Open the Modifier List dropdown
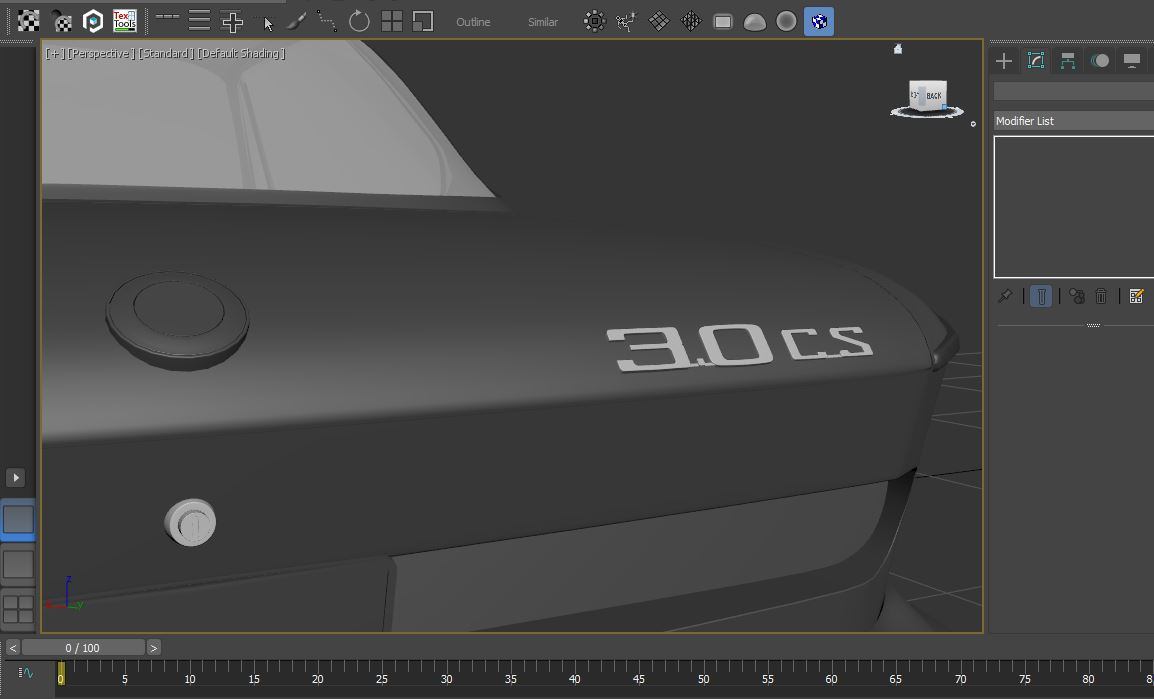 pos(1074,121)
